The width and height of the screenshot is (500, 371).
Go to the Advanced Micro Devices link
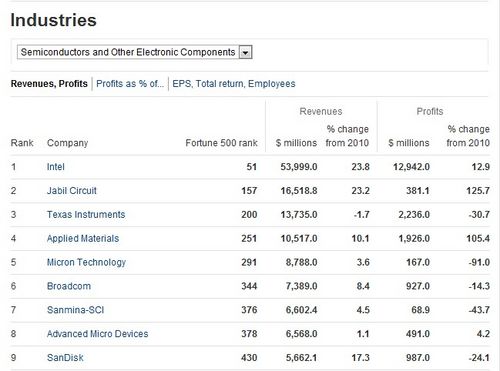point(97,334)
